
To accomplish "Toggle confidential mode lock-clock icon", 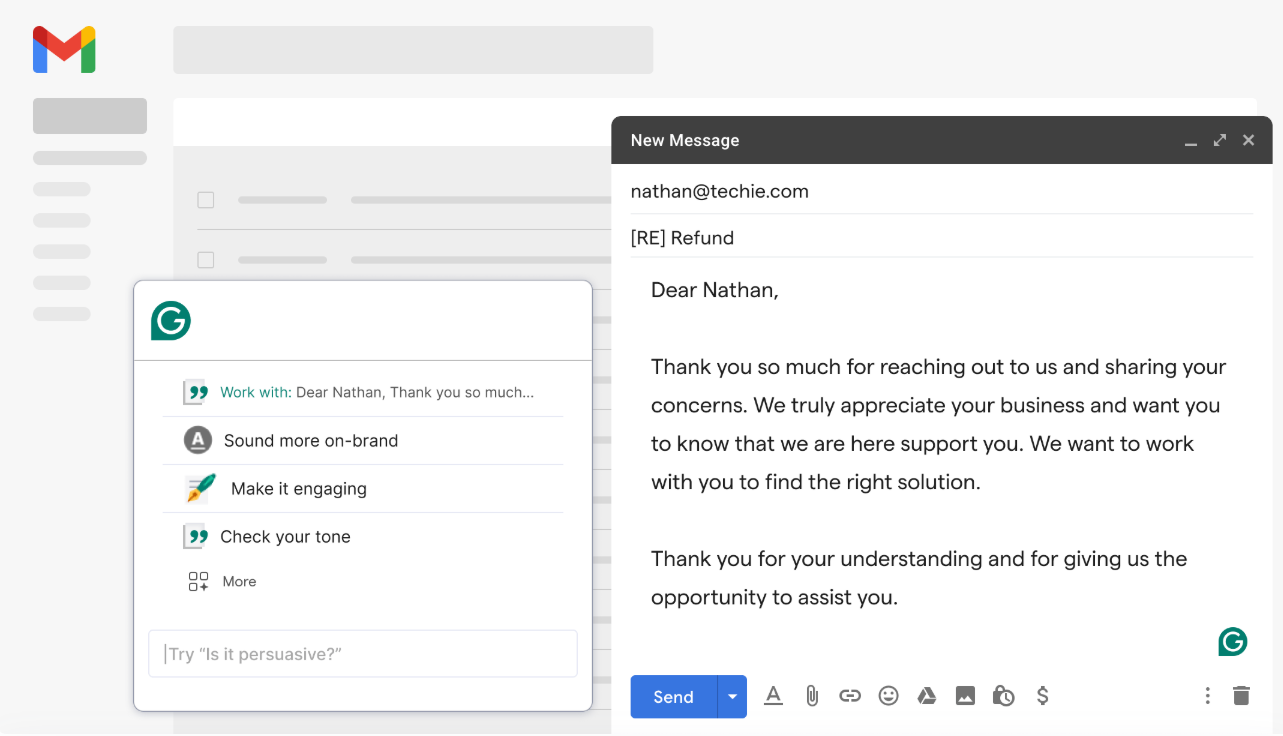I will point(1004,696).
